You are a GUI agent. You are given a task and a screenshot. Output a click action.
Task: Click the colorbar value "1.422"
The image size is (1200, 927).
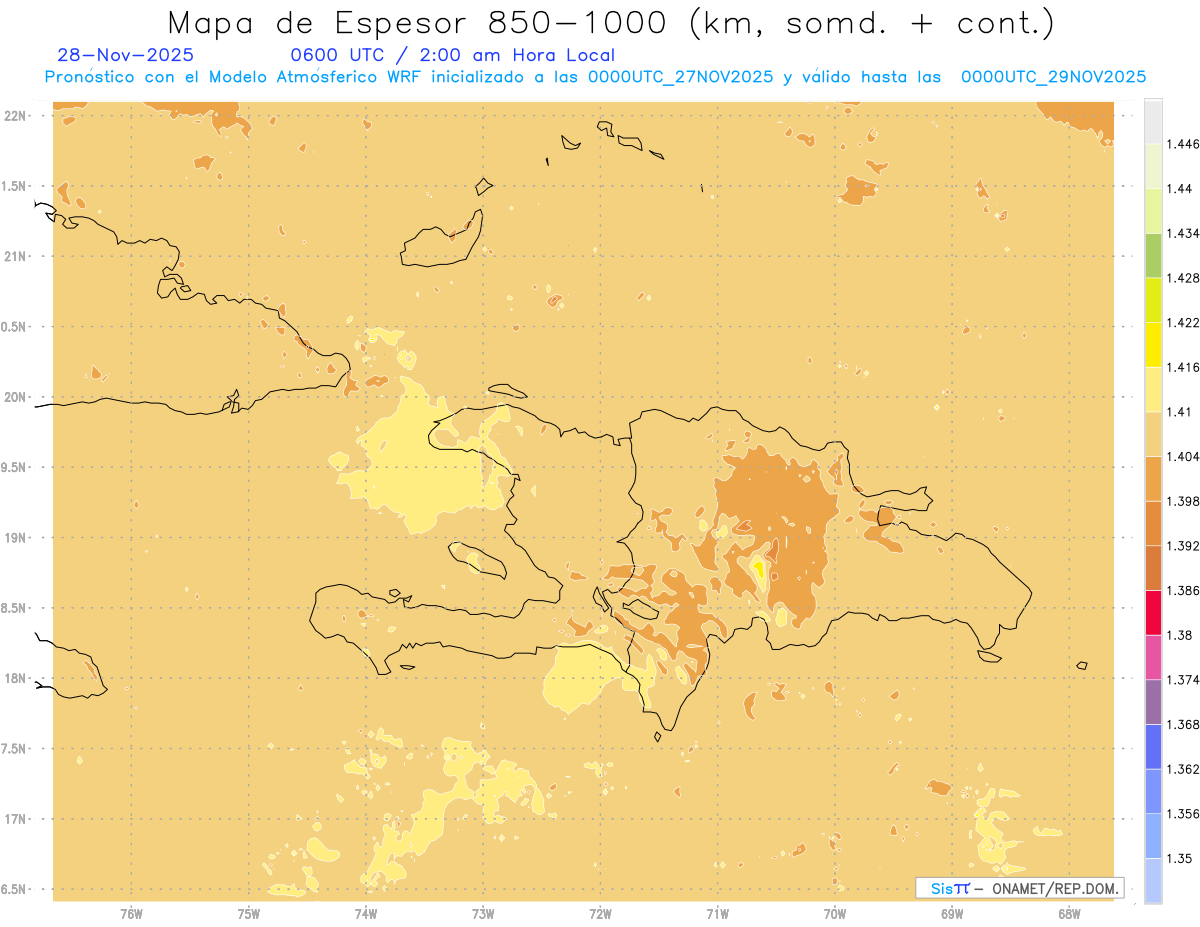click(1182, 322)
